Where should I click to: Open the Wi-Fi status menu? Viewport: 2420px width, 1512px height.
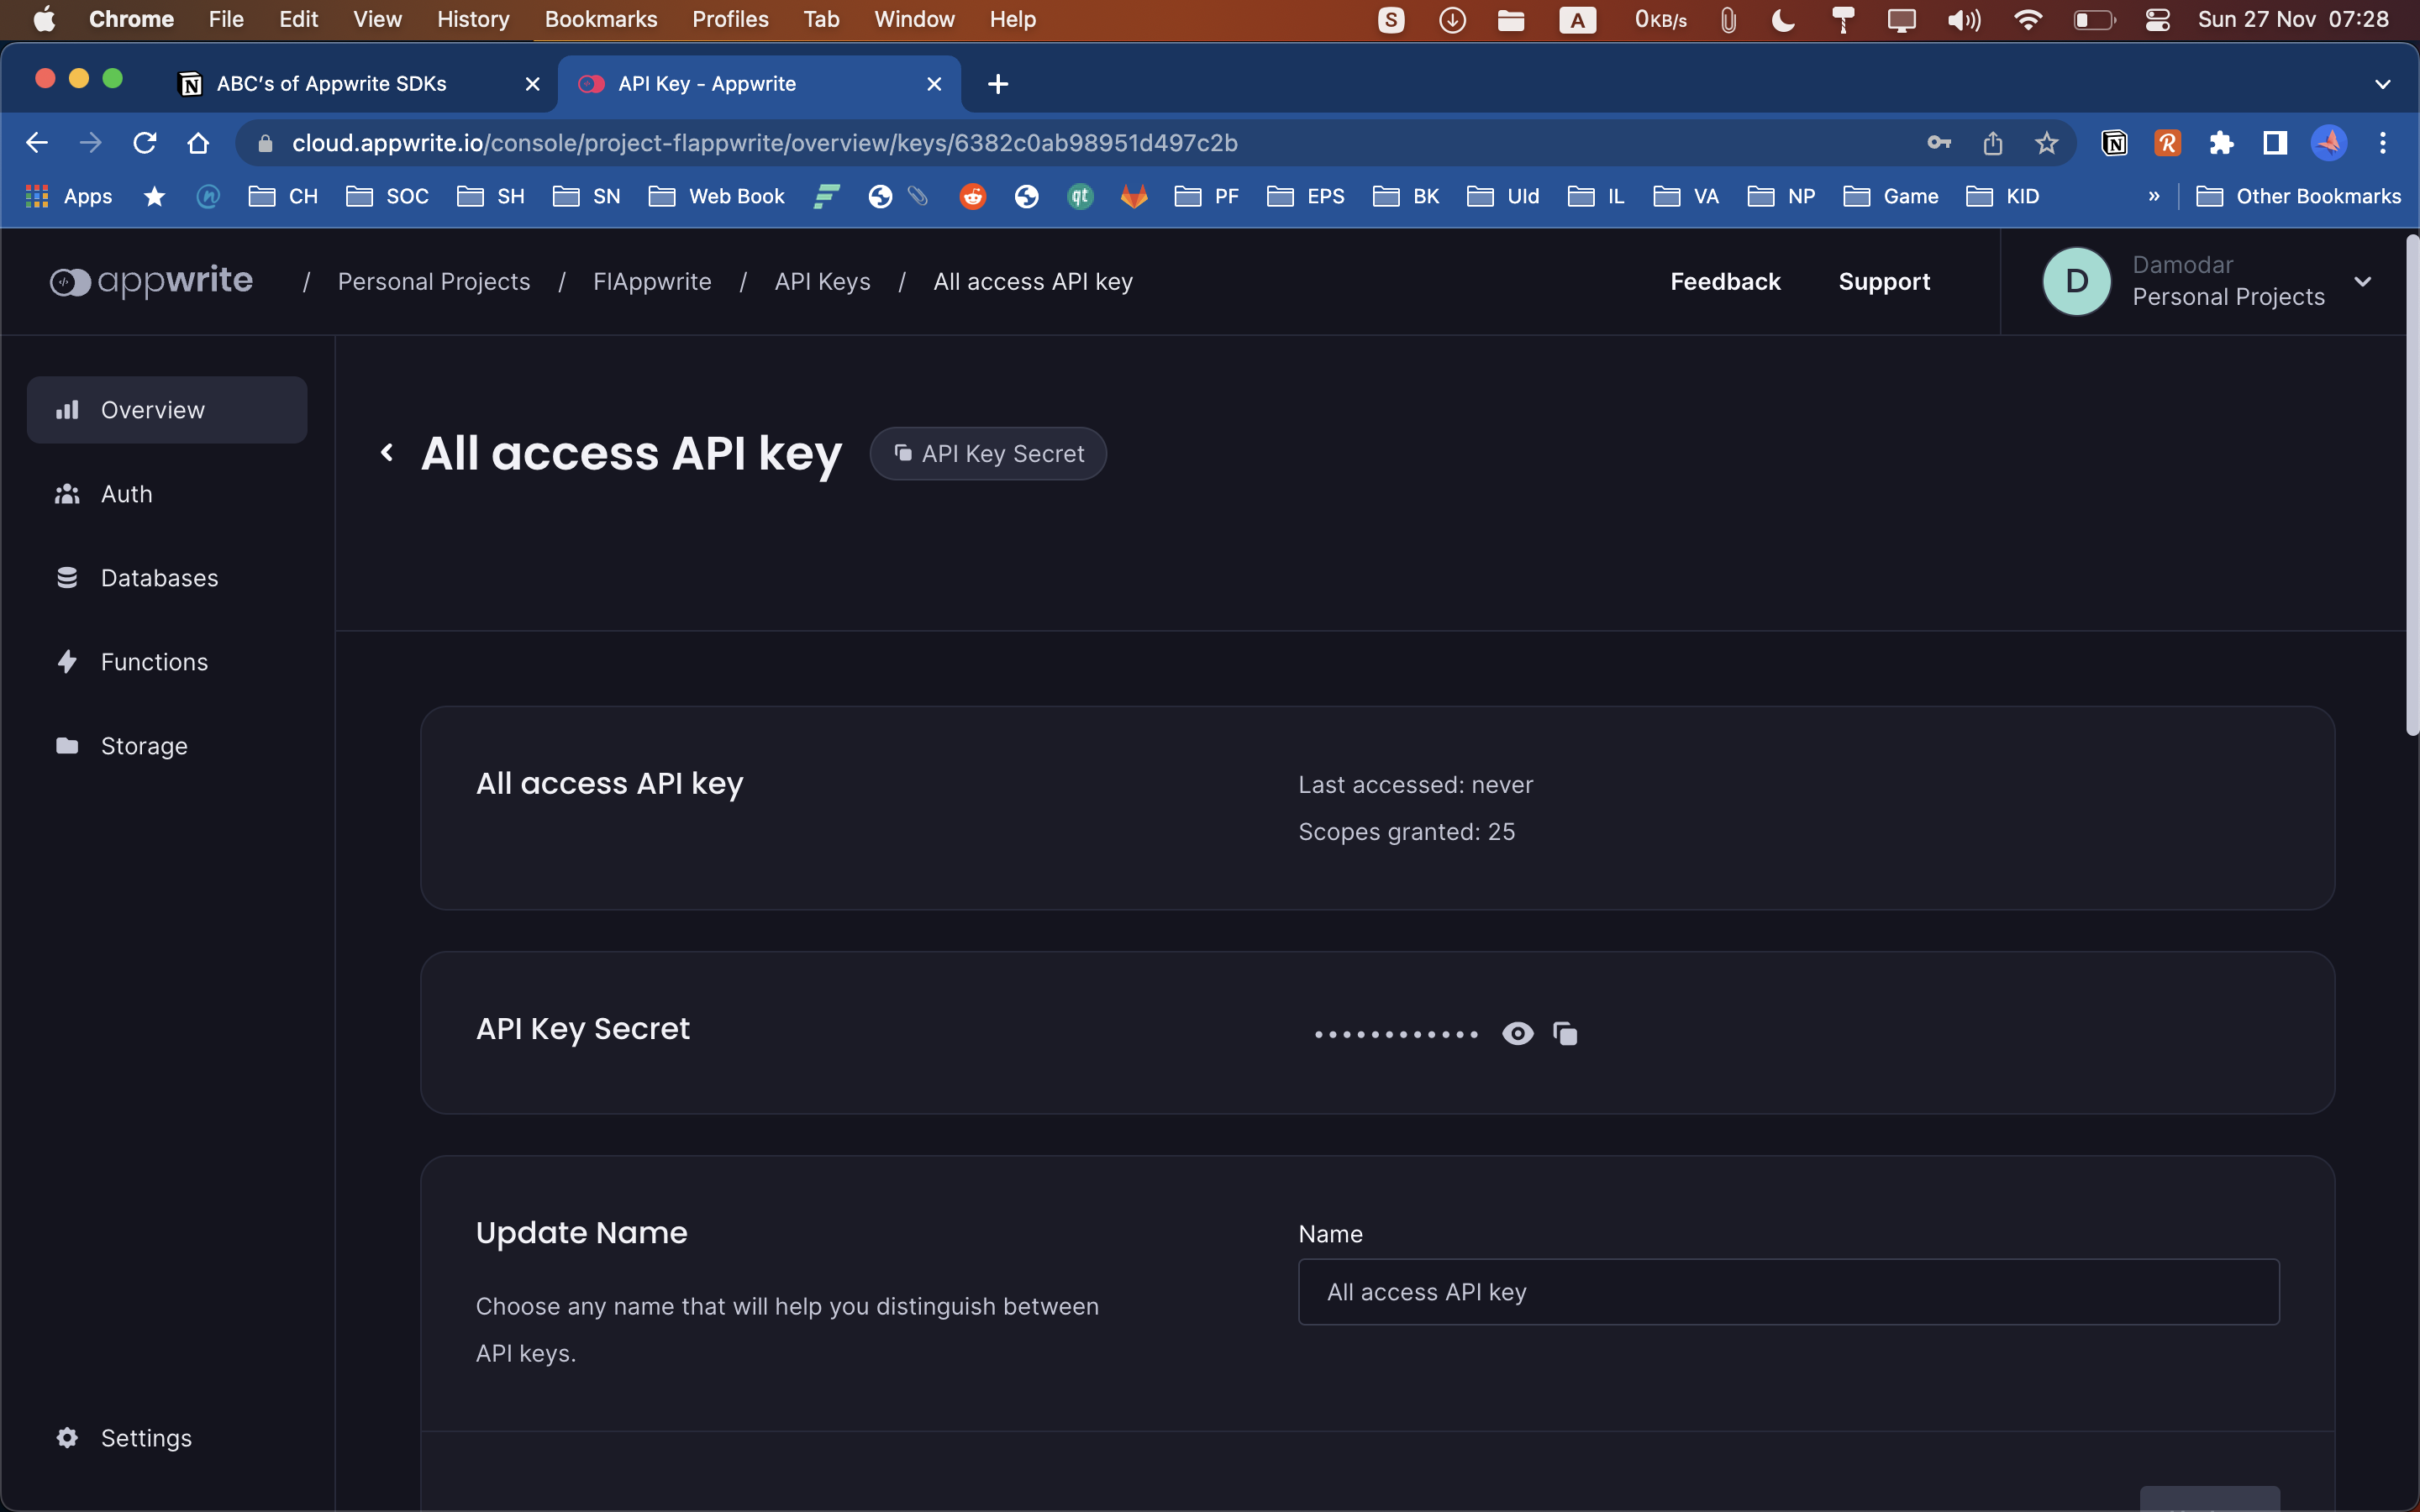2028,19
